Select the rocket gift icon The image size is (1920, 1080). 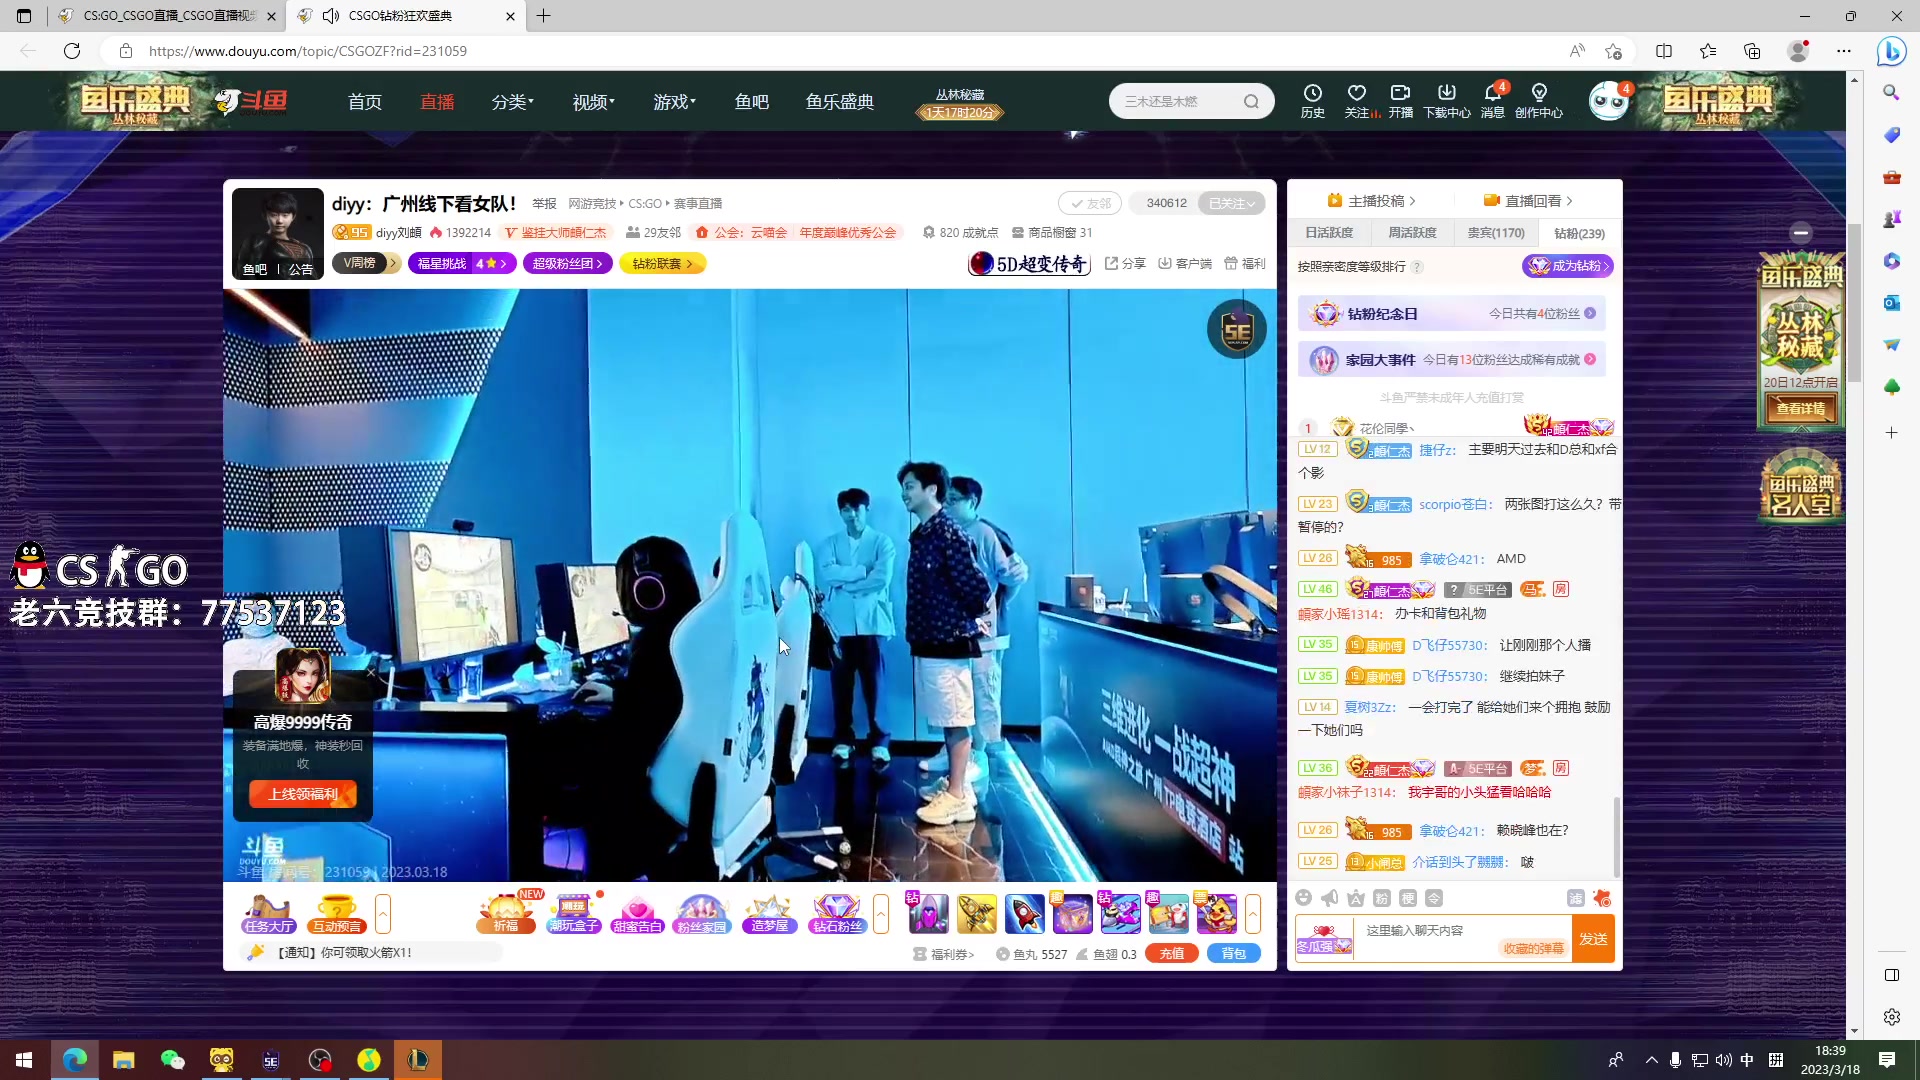1024,913
